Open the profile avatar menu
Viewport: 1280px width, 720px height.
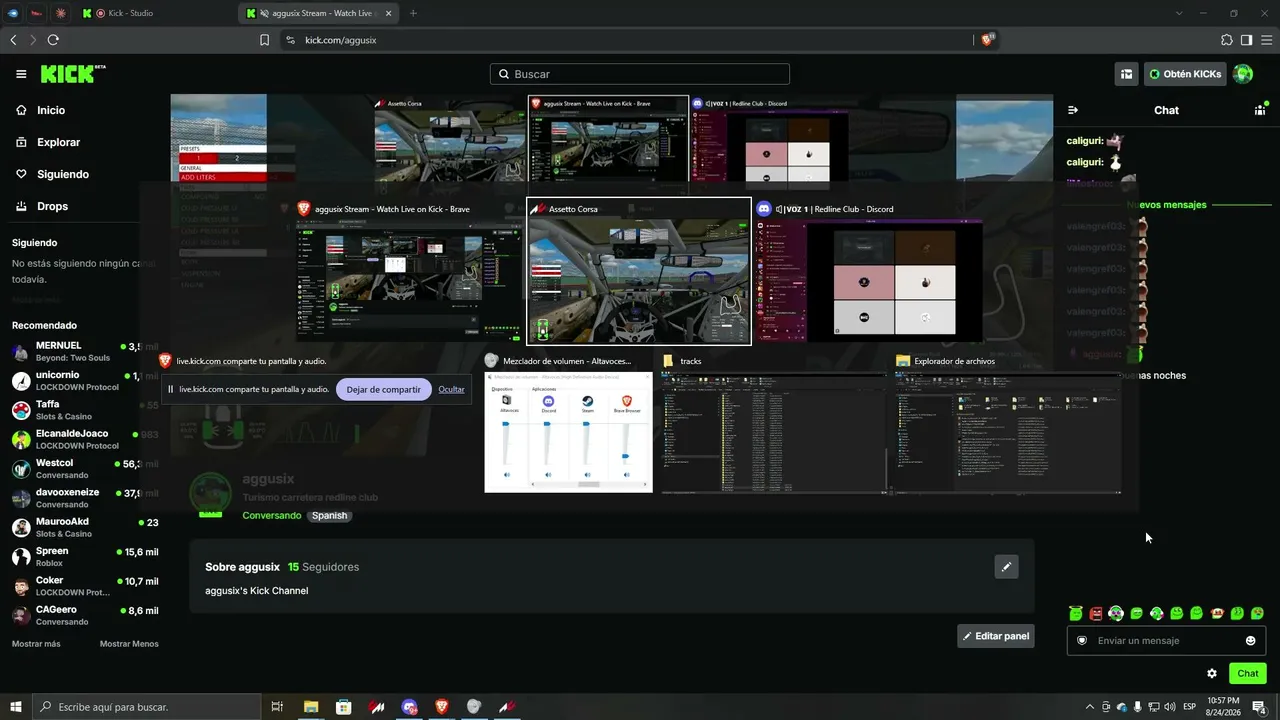1243,74
